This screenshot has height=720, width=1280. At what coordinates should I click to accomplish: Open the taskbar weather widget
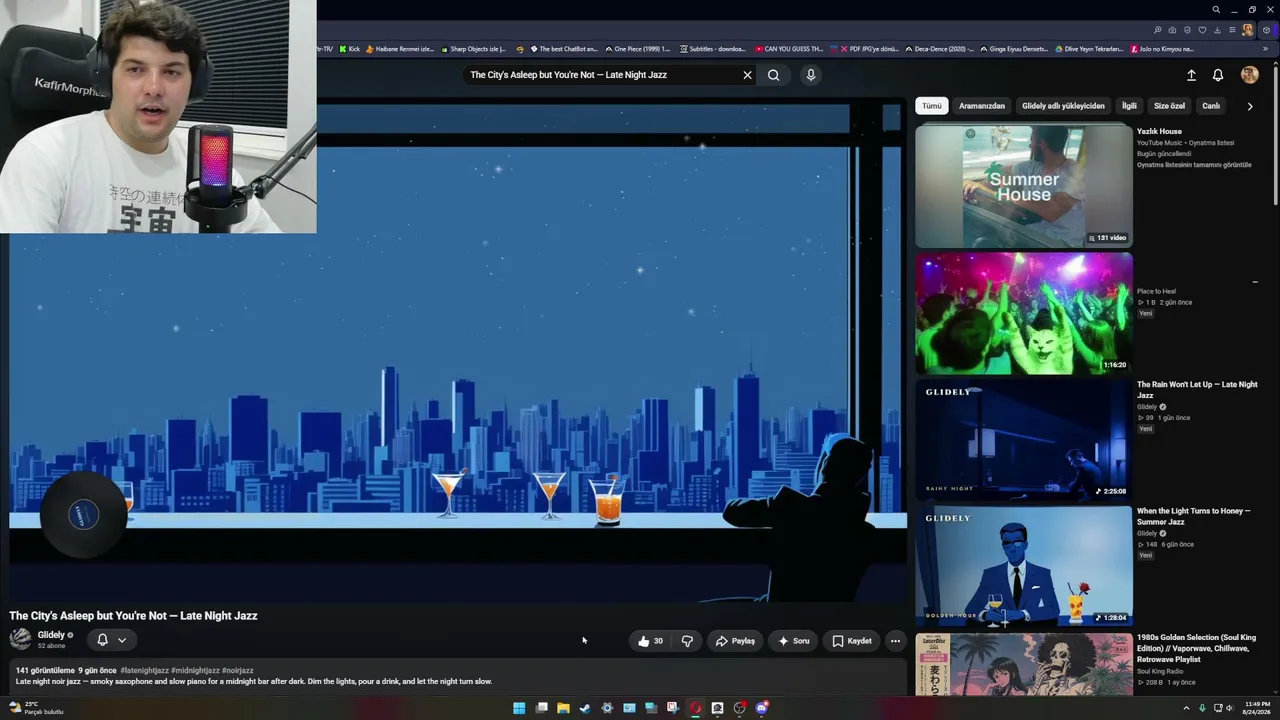pos(37,708)
